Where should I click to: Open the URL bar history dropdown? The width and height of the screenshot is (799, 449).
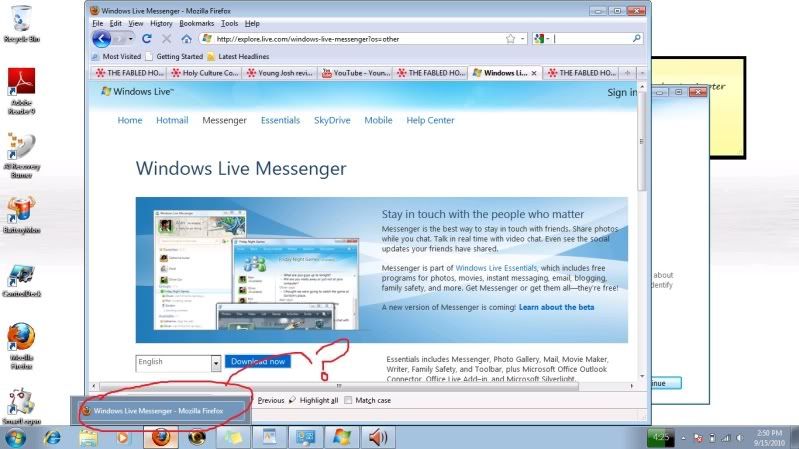(x=522, y=39)
